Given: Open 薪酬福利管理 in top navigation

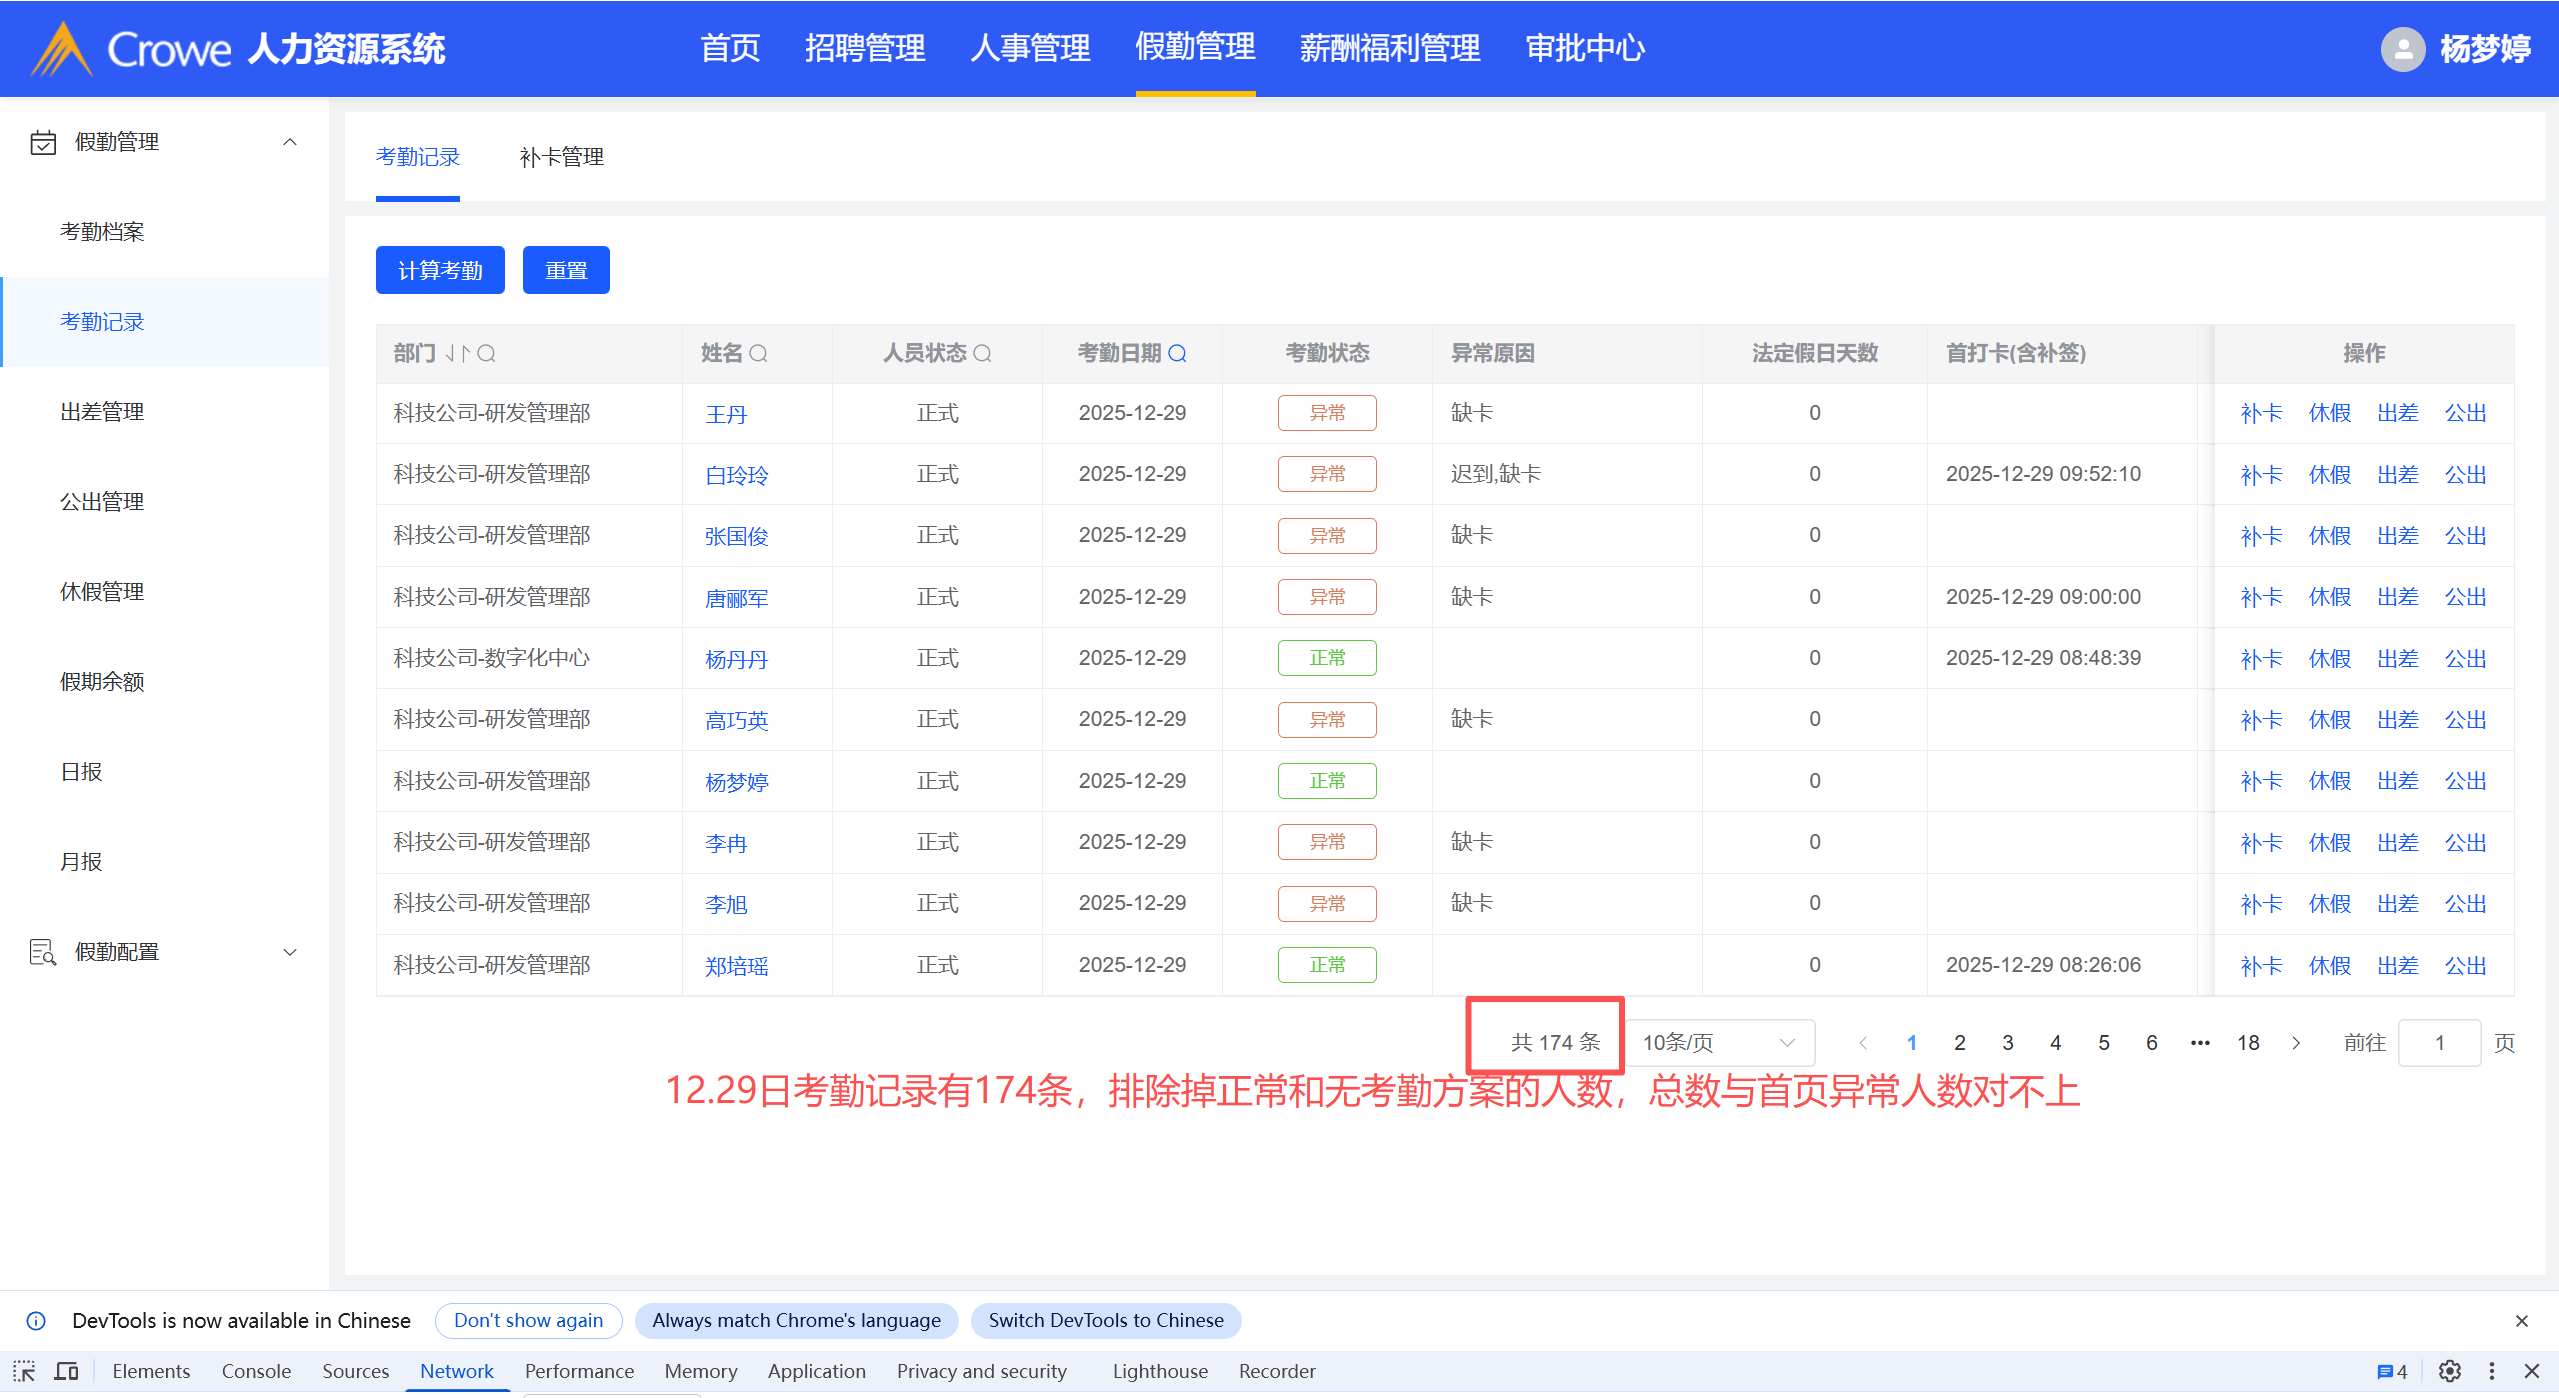Looking at the screenshot, I should tap(1389, 48).
